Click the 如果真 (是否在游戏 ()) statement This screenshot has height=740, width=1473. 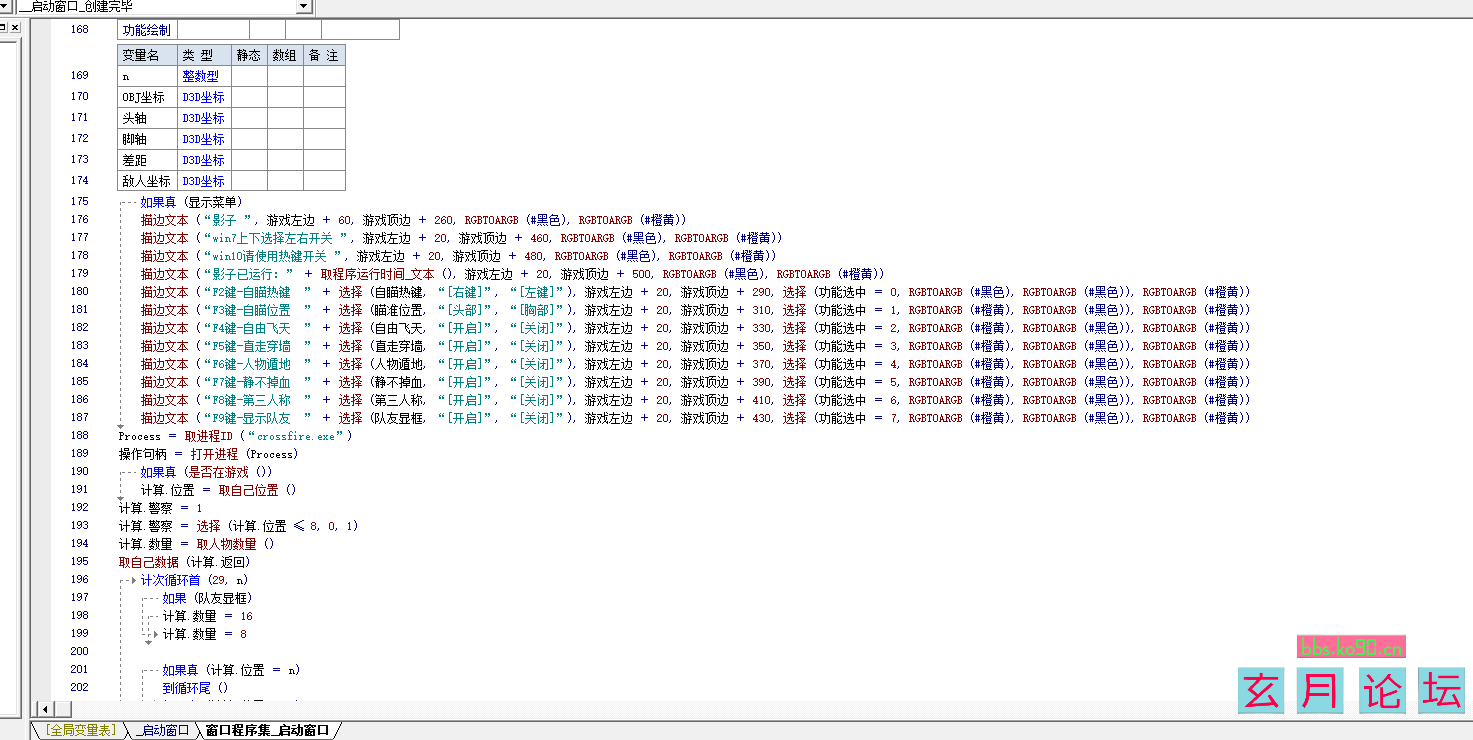point(206,472)
